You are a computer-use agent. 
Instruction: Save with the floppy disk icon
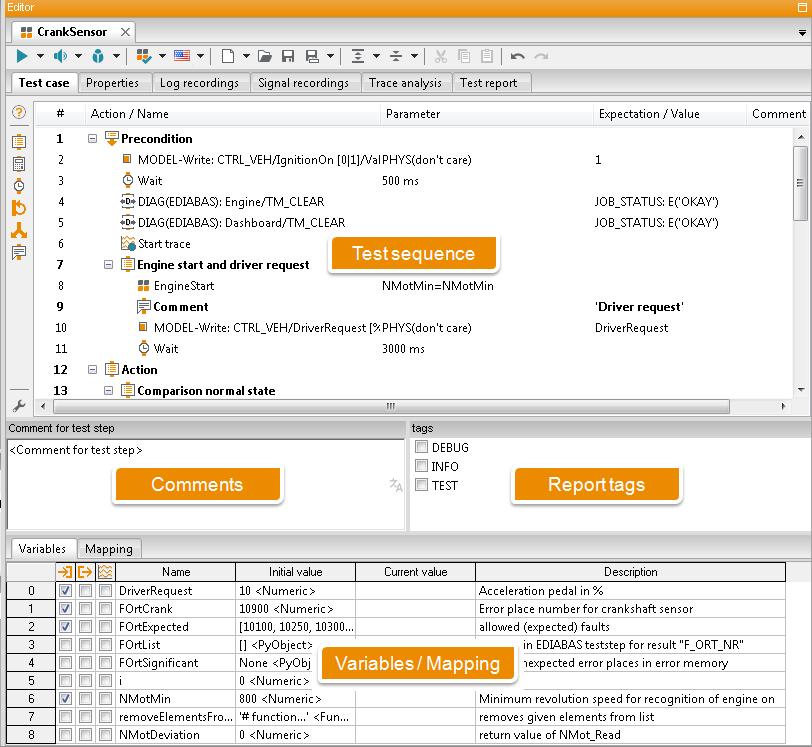288,56
